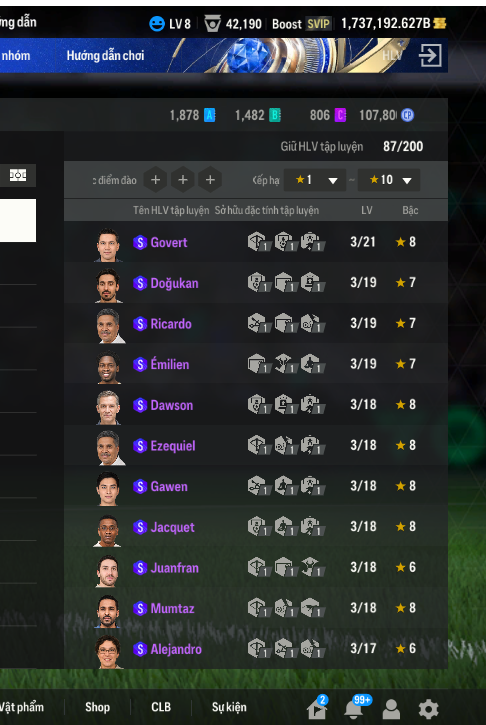Click the pitch formation icon
This screenshot has height=725, width=486.
point(18,175)
